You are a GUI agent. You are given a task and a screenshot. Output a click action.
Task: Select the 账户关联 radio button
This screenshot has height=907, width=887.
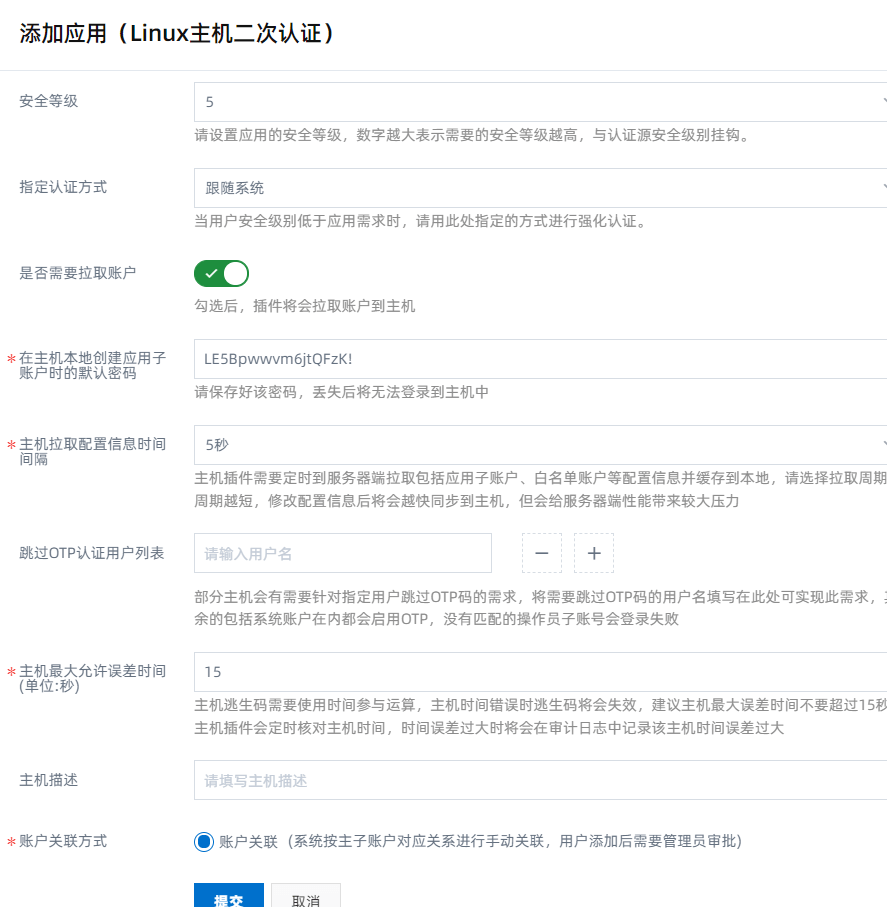[204, 841]
